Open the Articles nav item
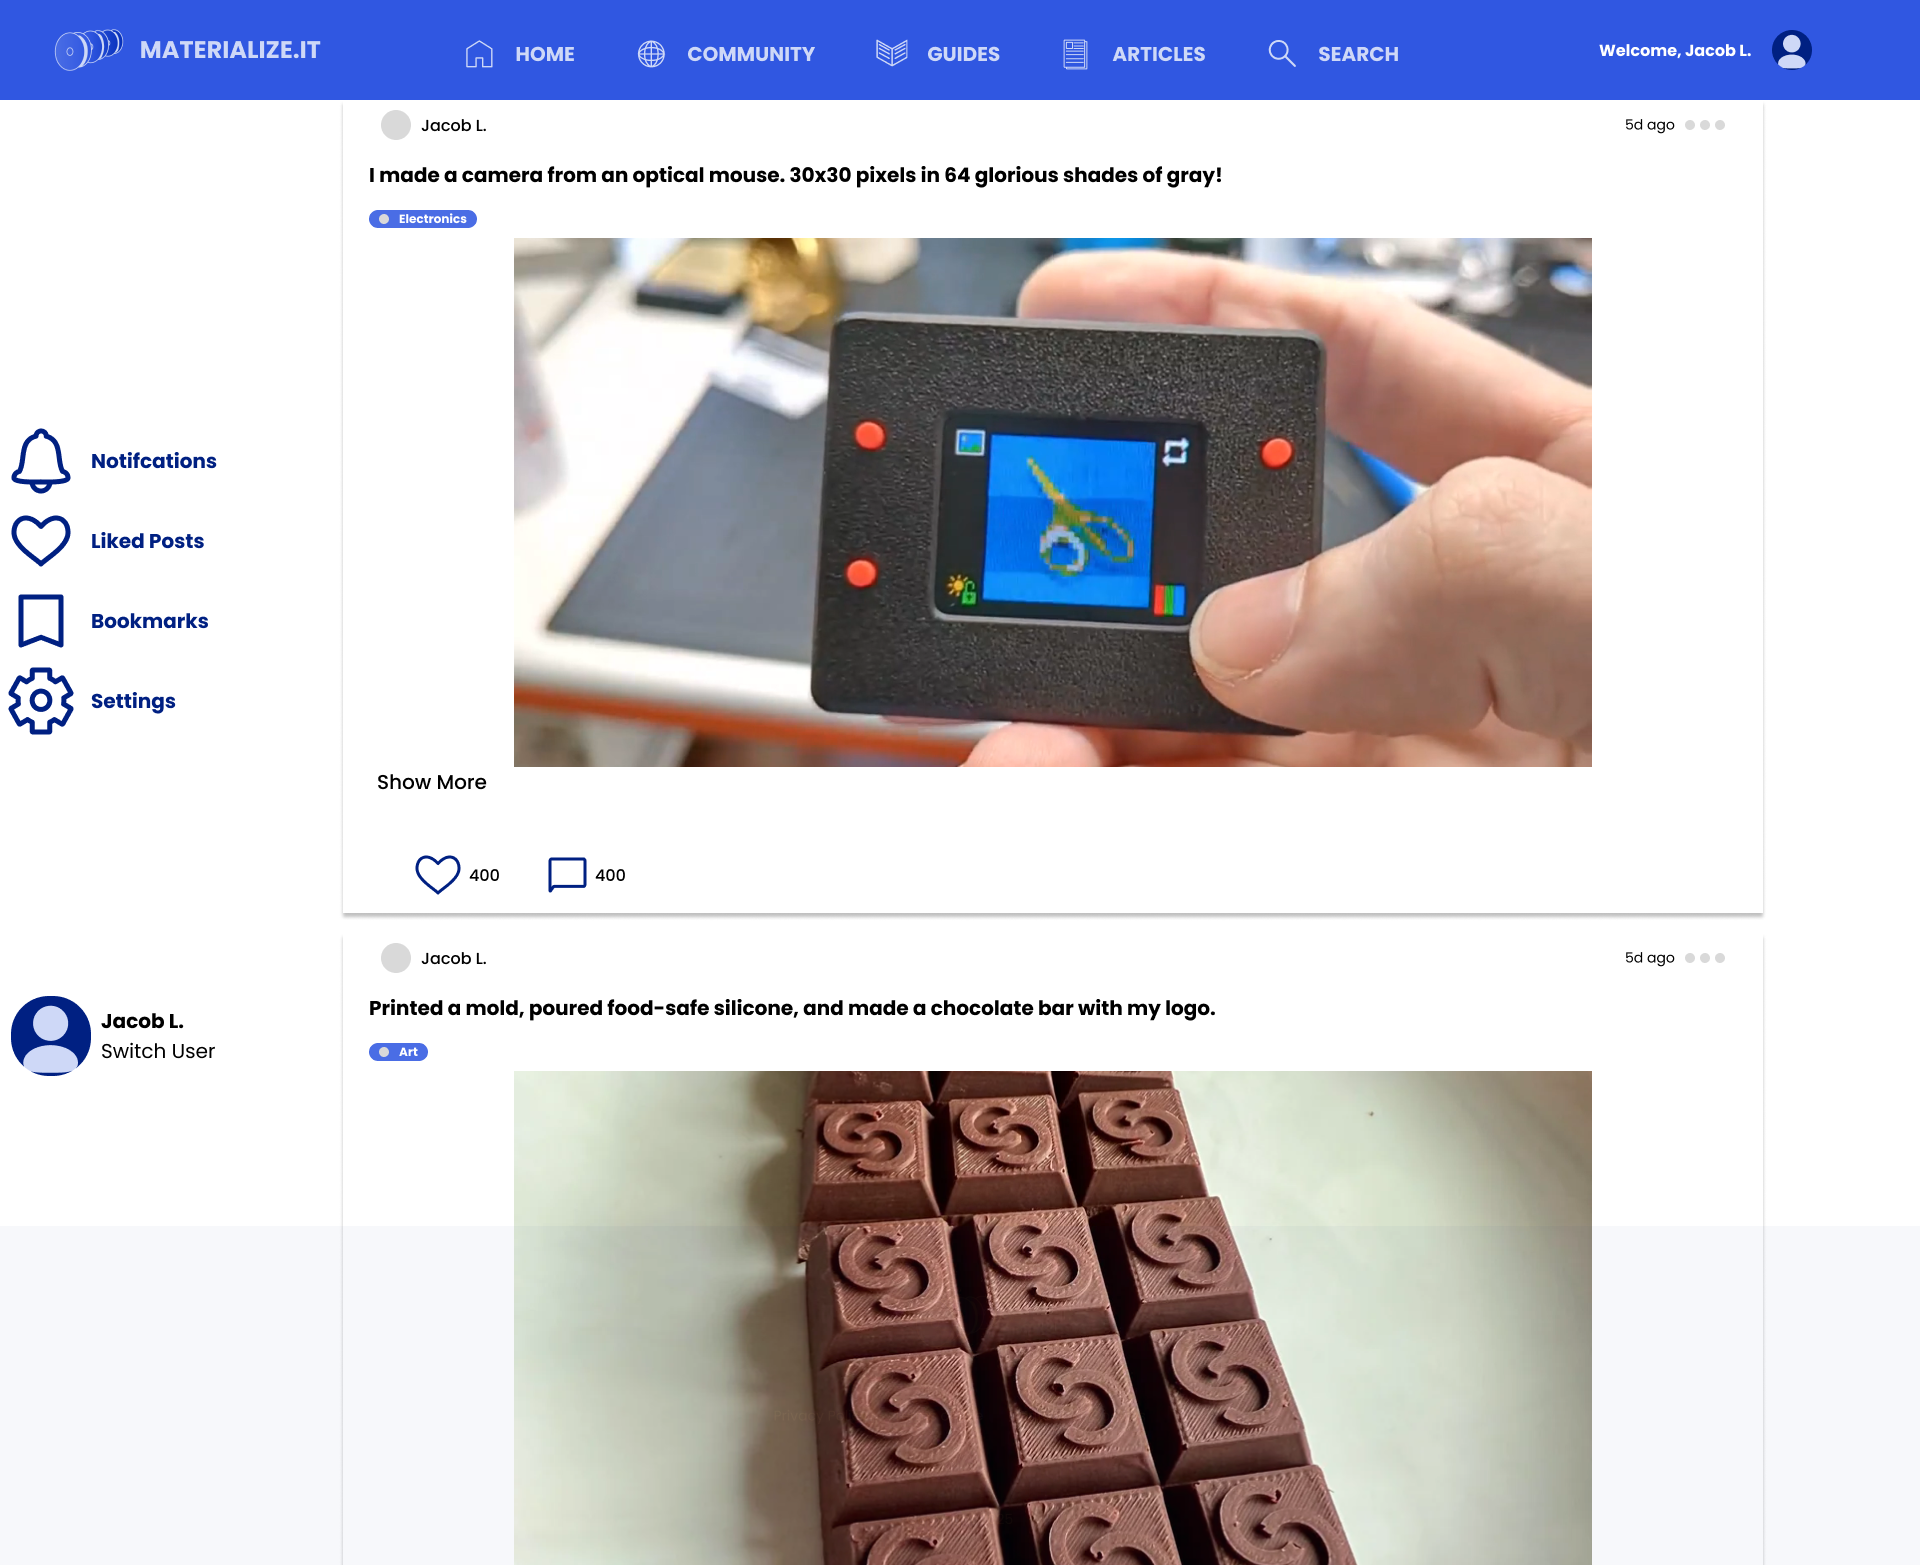Image resolution: width=1920 pixels, height=1565 pixels. pyautogui.click(x=1134, y=54)
